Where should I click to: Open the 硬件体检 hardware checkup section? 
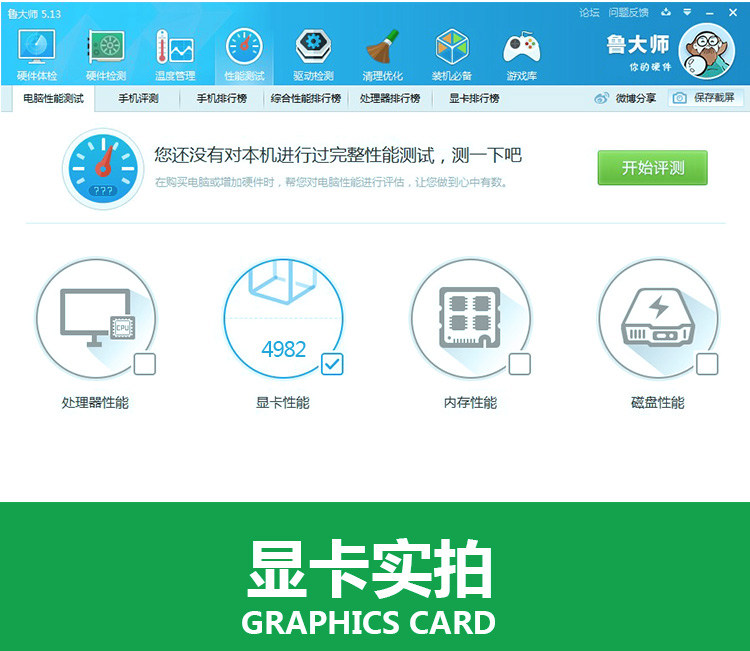tap(37, 54)
